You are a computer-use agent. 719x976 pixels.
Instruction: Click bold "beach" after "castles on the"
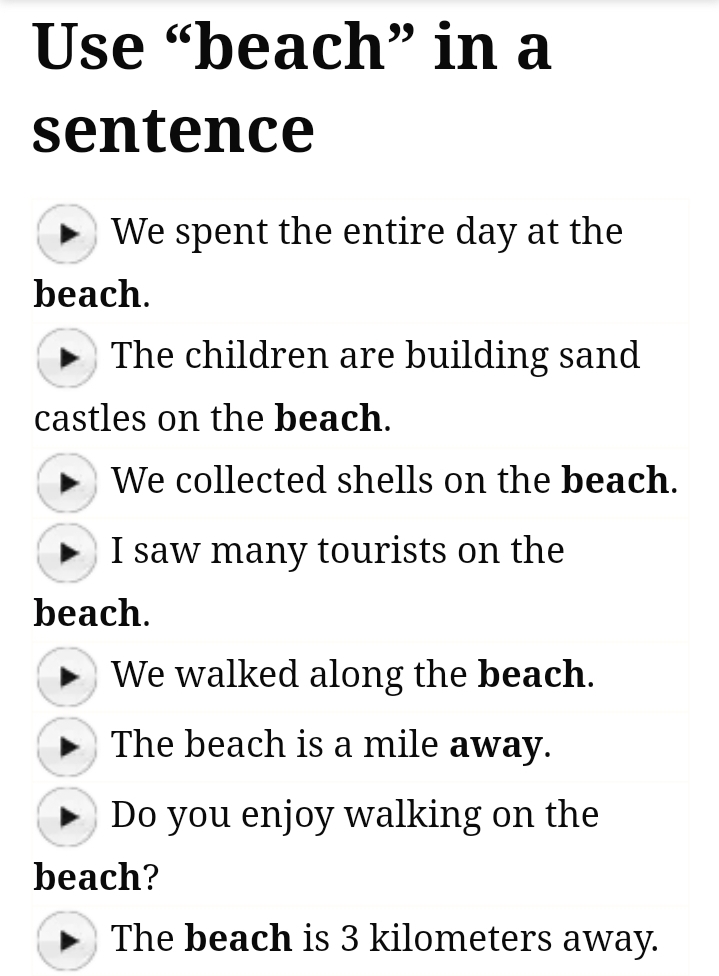[x=328, y=419]
